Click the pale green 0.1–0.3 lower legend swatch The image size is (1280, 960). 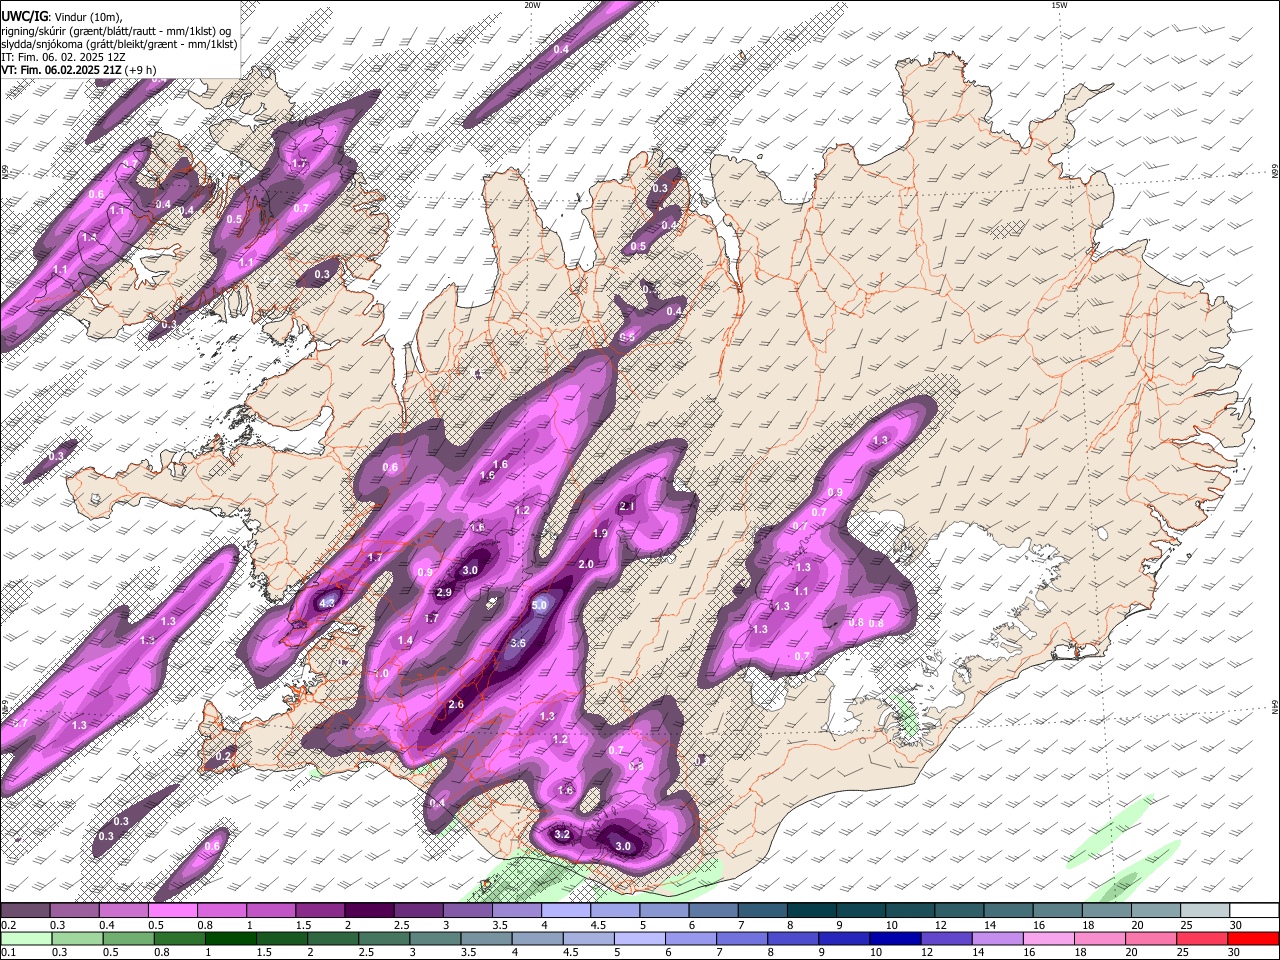[25, 938]
